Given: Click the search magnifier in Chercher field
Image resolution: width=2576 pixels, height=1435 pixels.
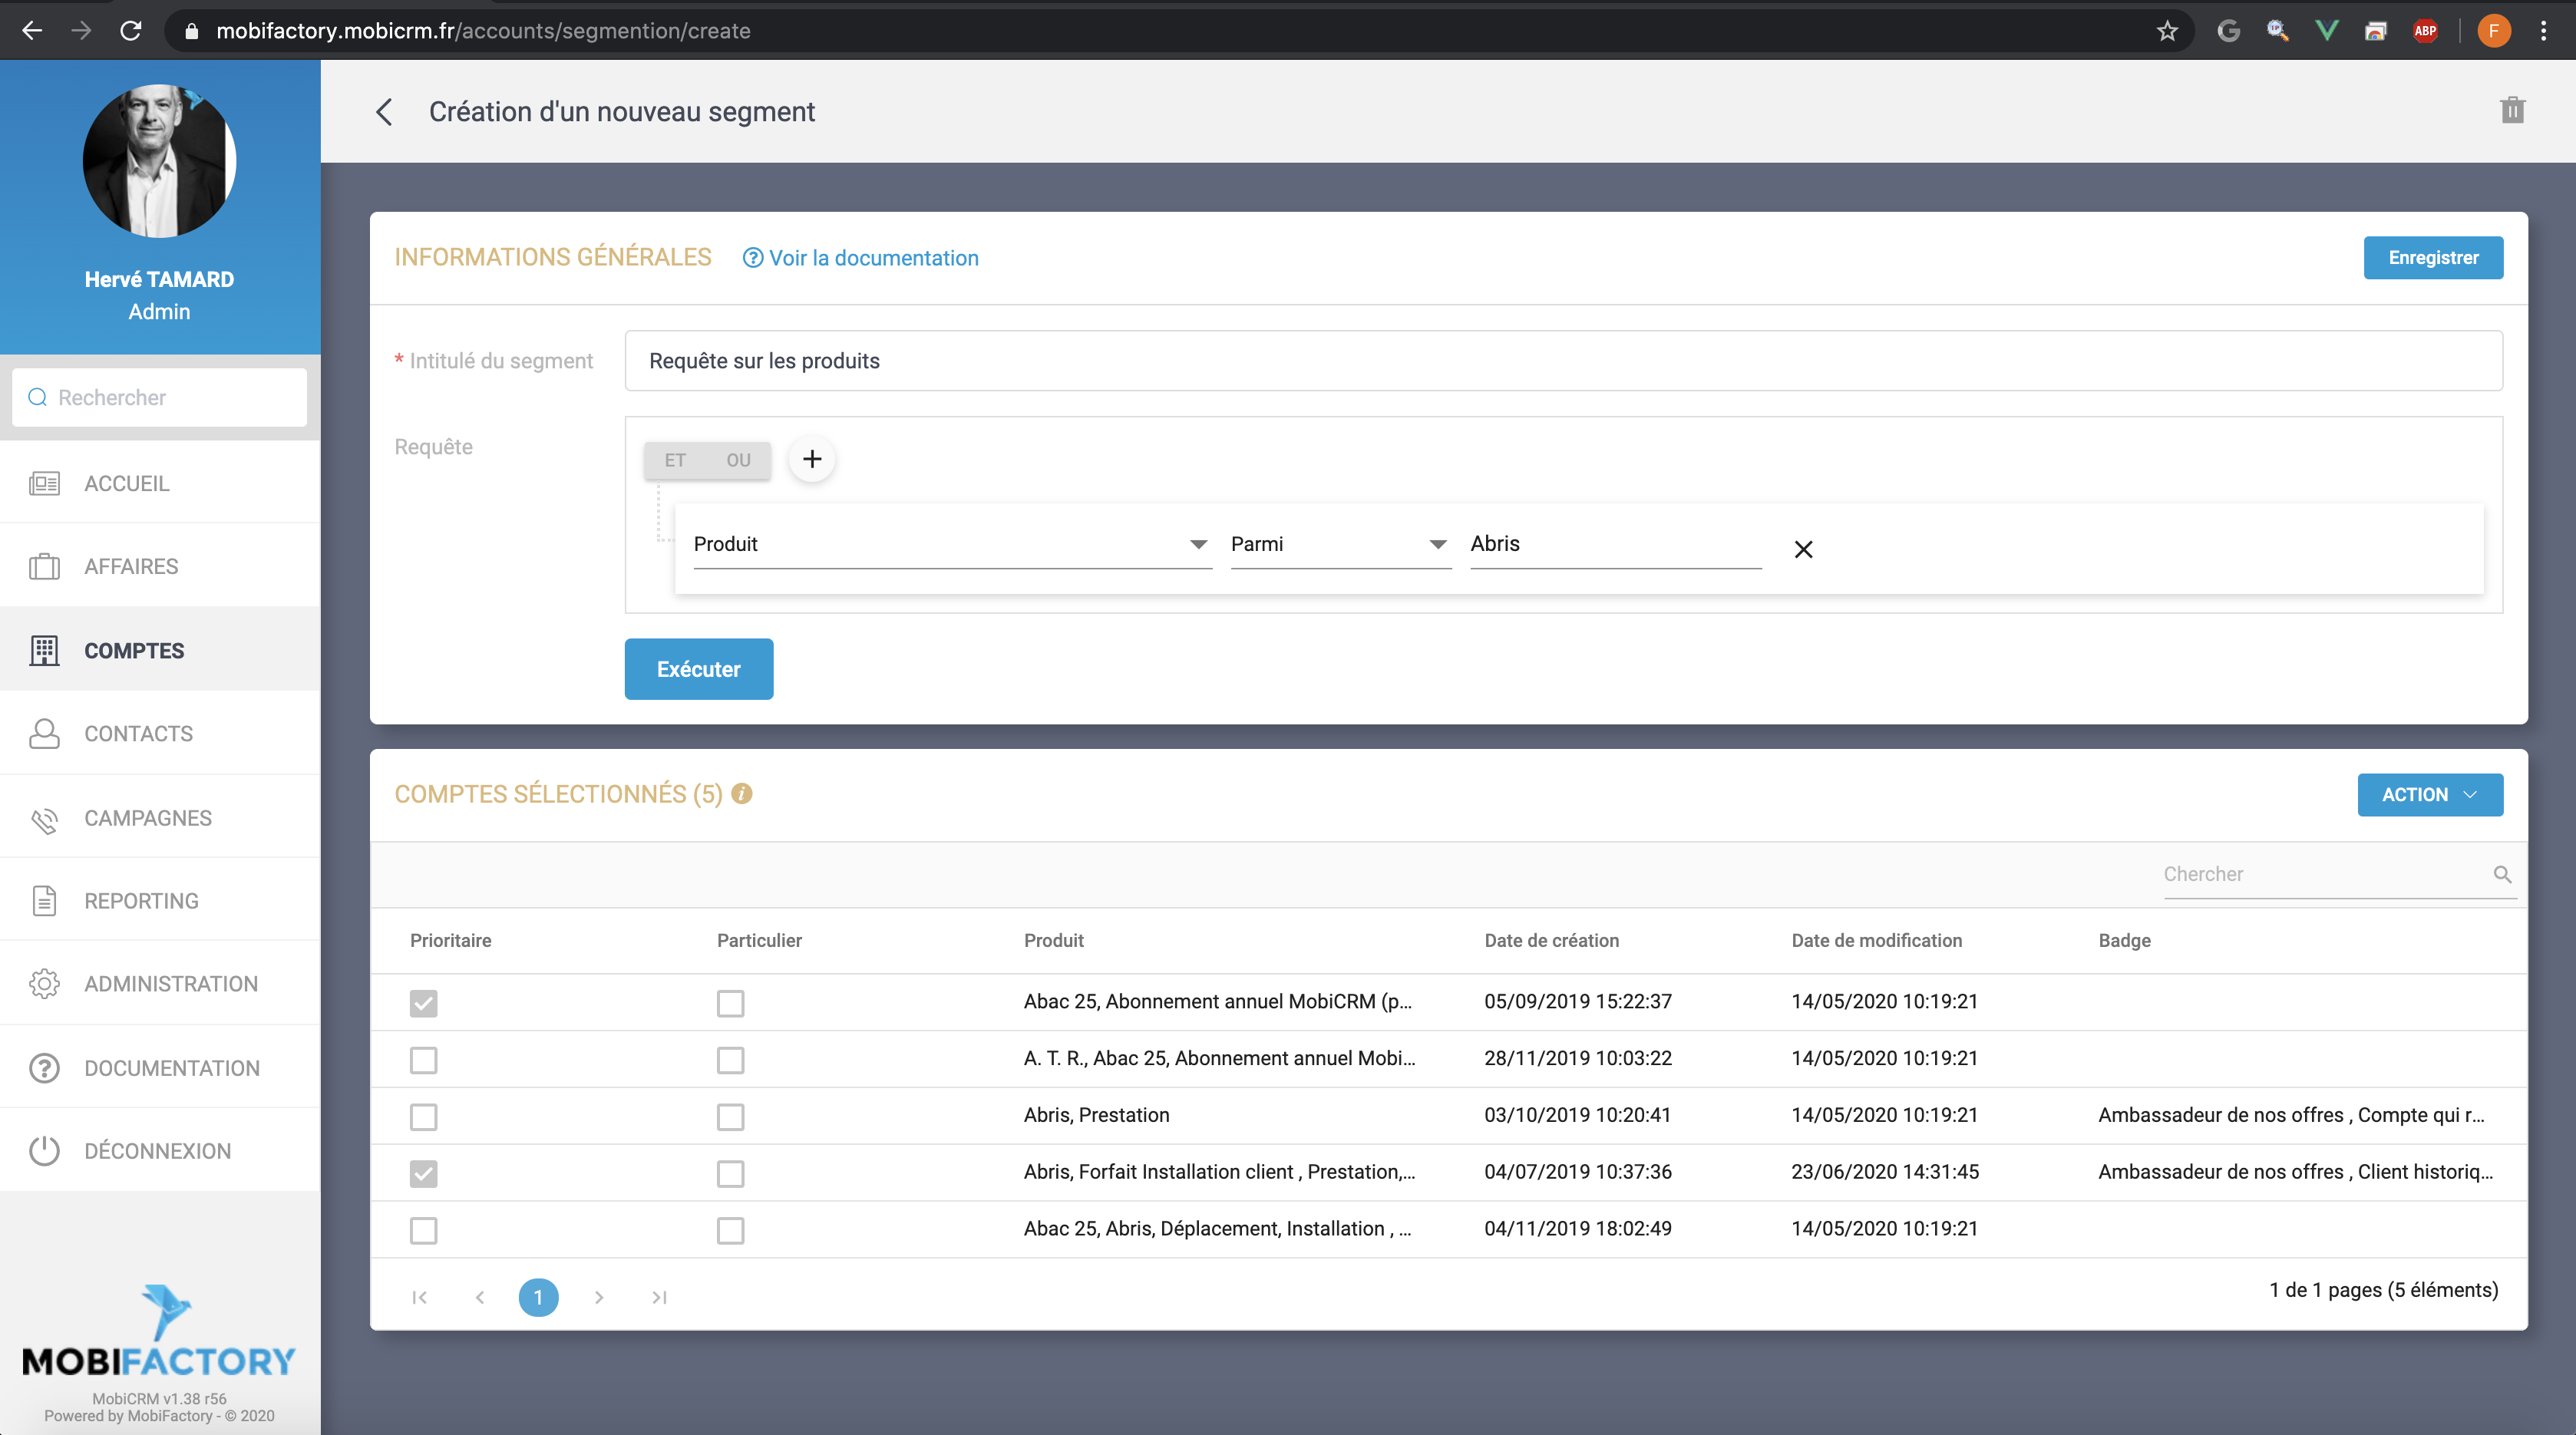Looking at the screenshot, I should coord(2502,874).
